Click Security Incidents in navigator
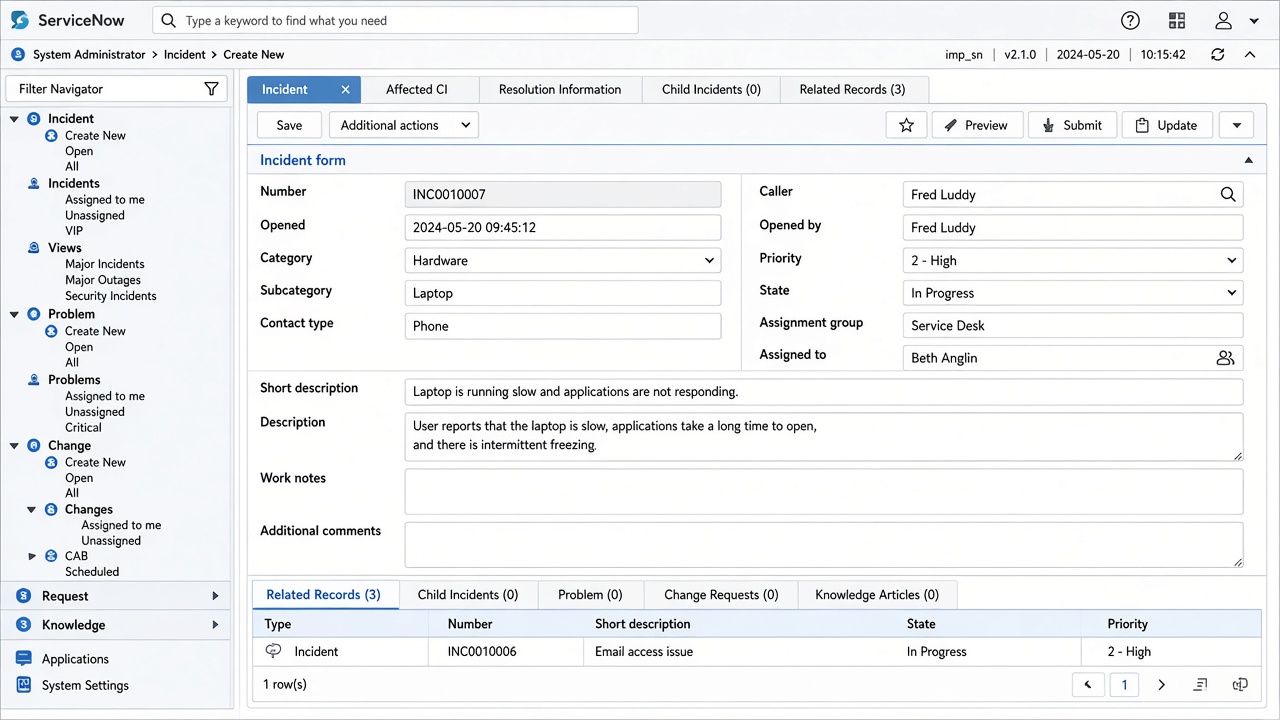This screenshot has width=1280, height=720. click(x=111, y=296)
